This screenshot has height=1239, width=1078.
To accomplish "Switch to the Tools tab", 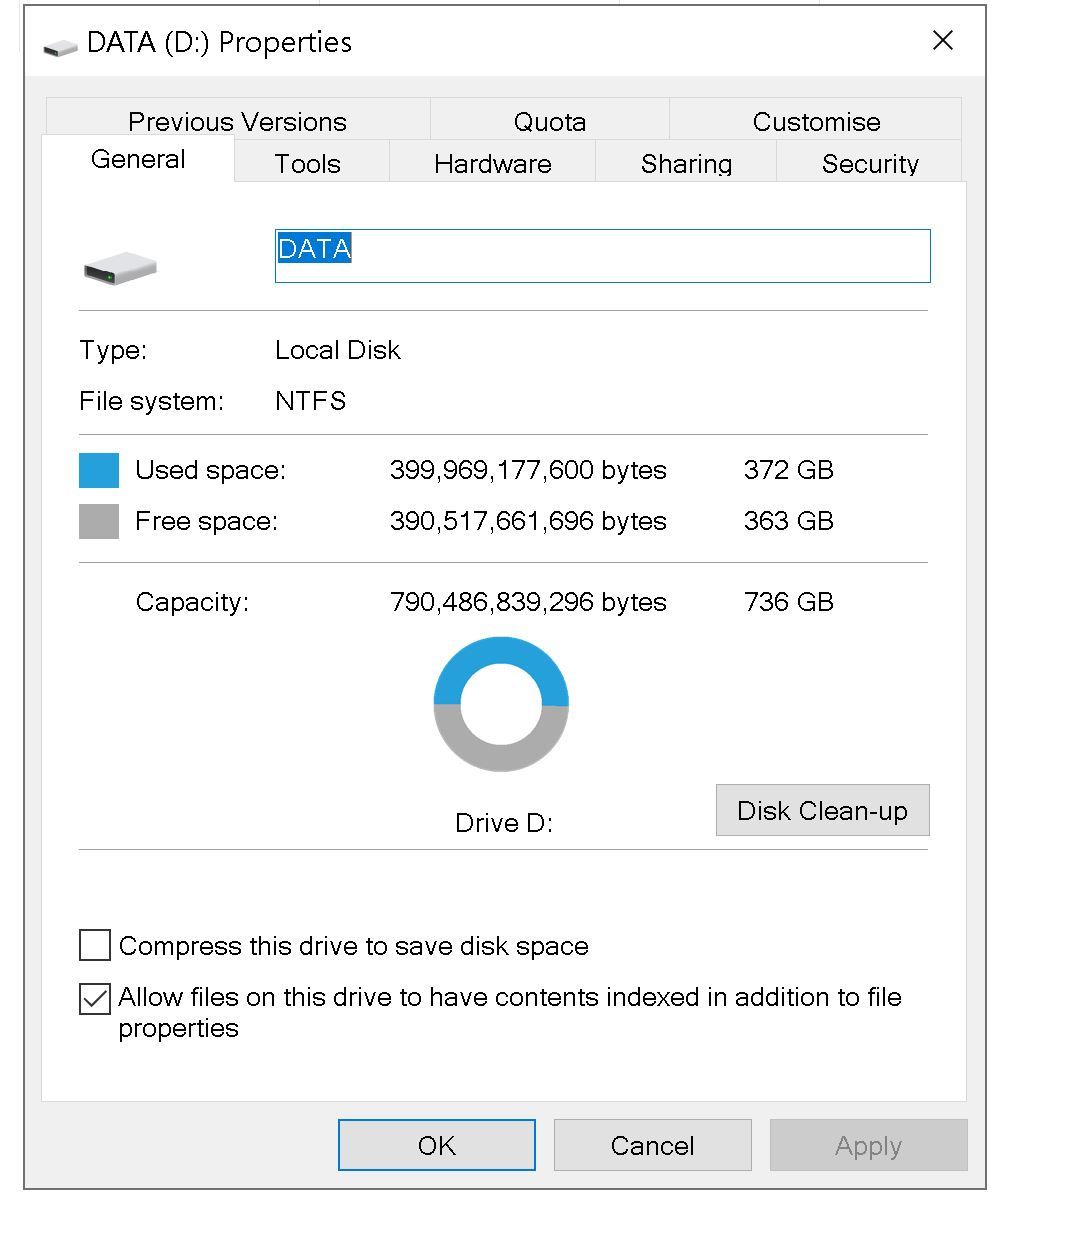I will 308,164.
